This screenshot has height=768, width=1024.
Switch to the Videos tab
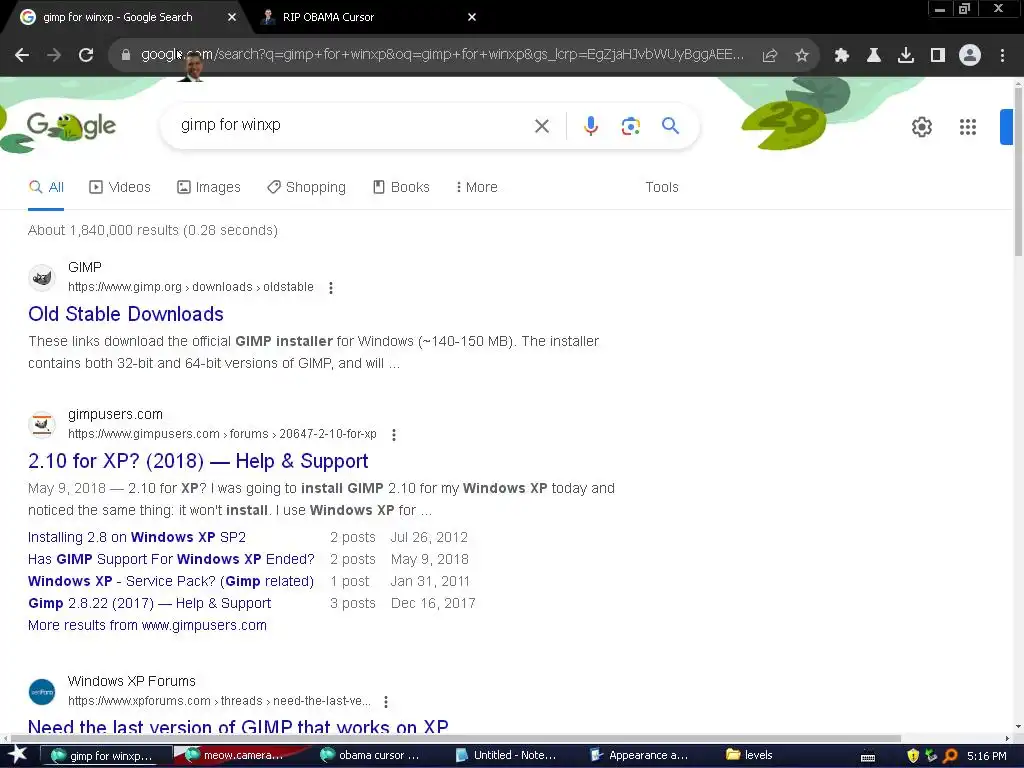[x=120, y=187]
